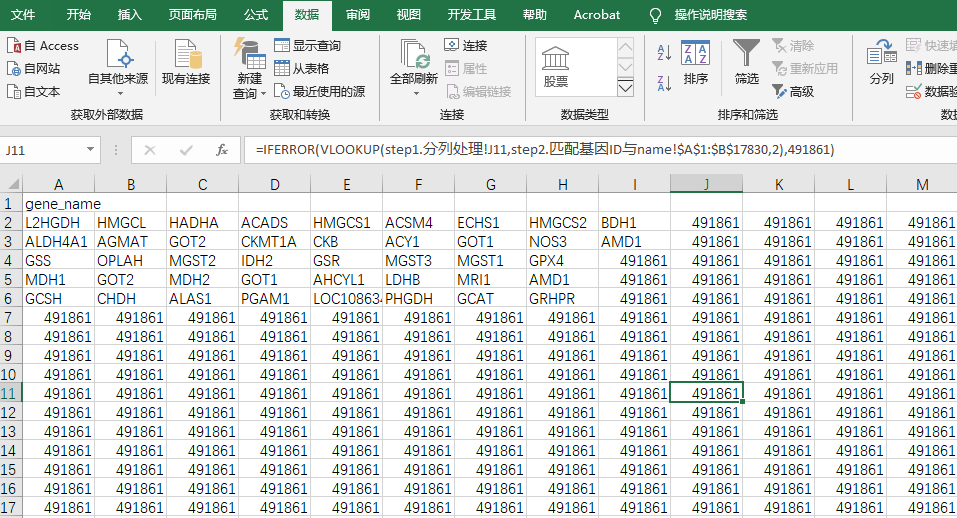This screenshot has height=518, width=957.
Task: Click the select-all corner triangle
Action: point(12,184)
